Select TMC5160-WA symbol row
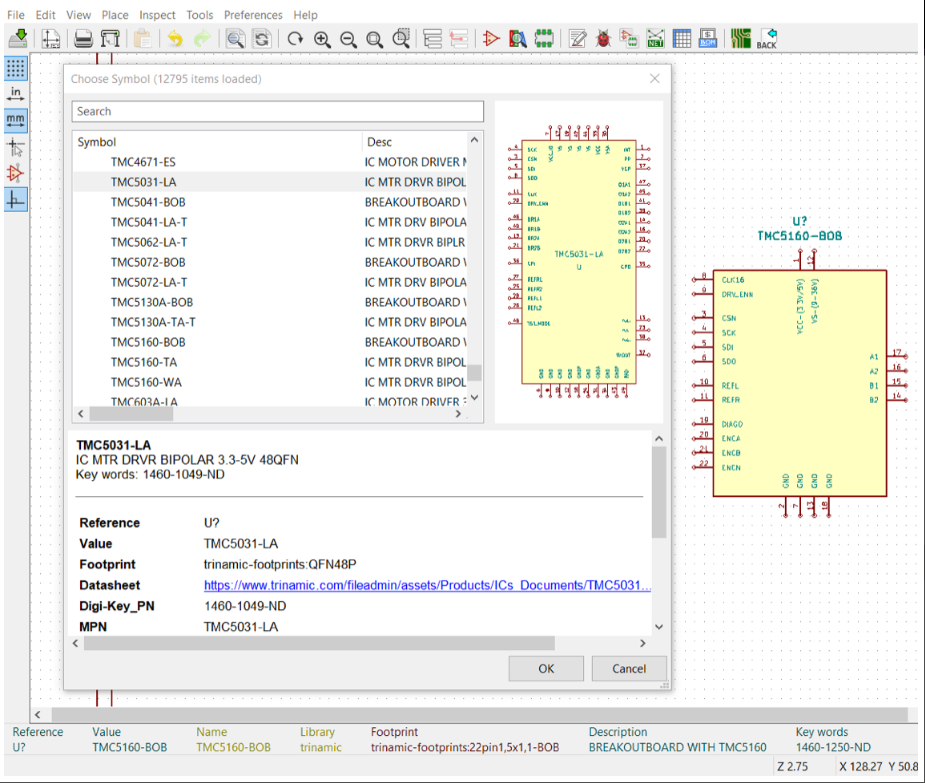Image resolution: width=925 pixels, height=783 pixels. 270,382
